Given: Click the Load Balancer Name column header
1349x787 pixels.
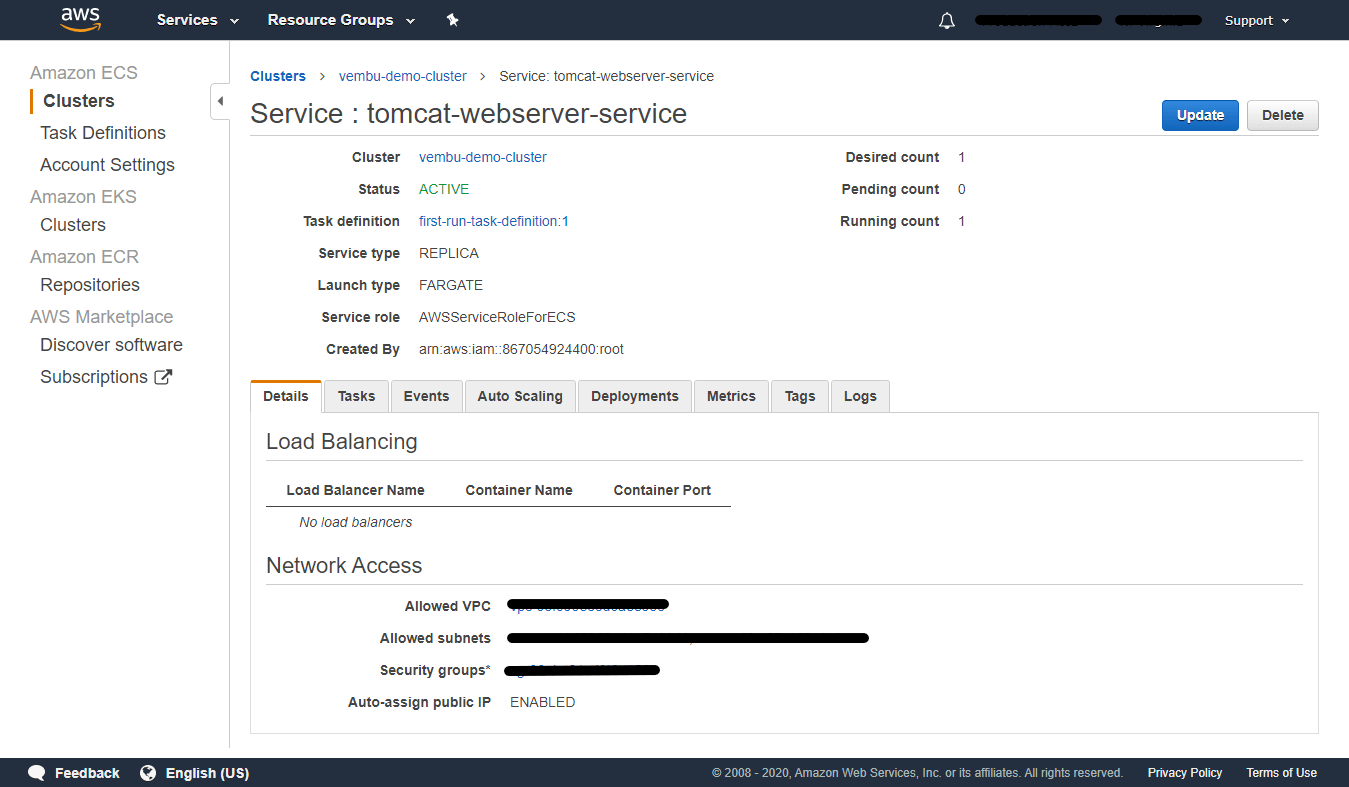Looking at the screenshot, I should pos(355,490).
